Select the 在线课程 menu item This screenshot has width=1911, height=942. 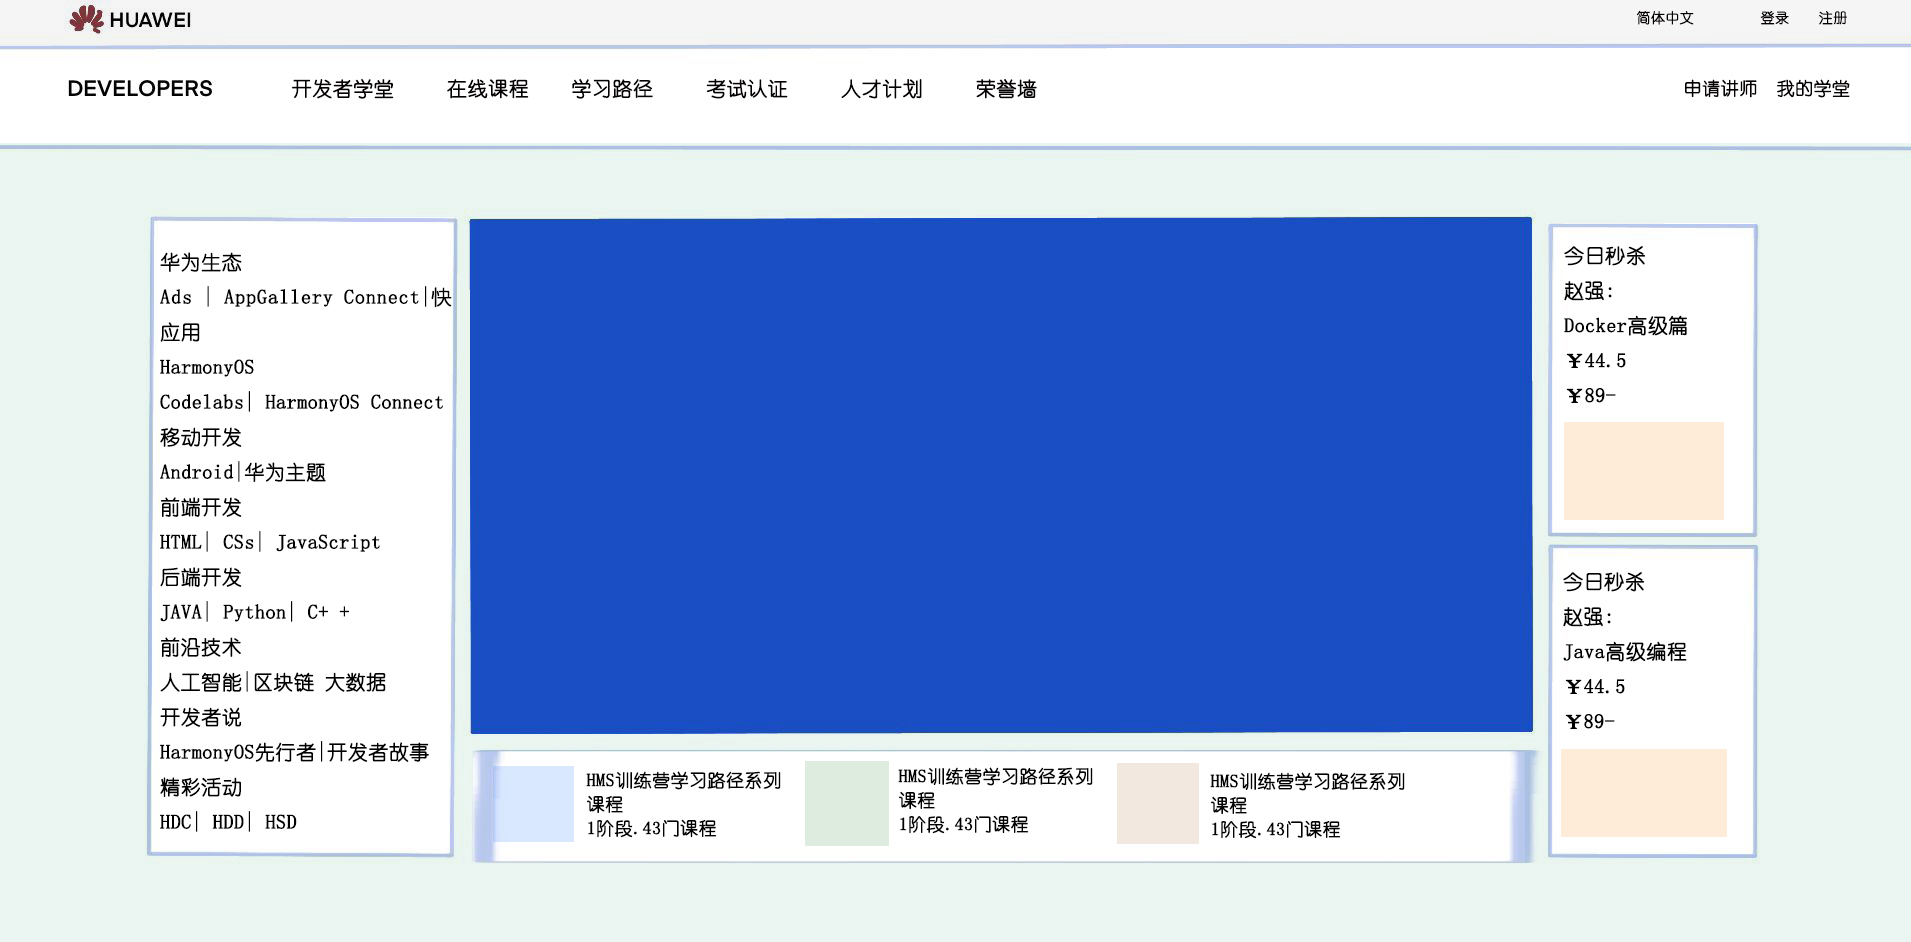click(487, 89)
